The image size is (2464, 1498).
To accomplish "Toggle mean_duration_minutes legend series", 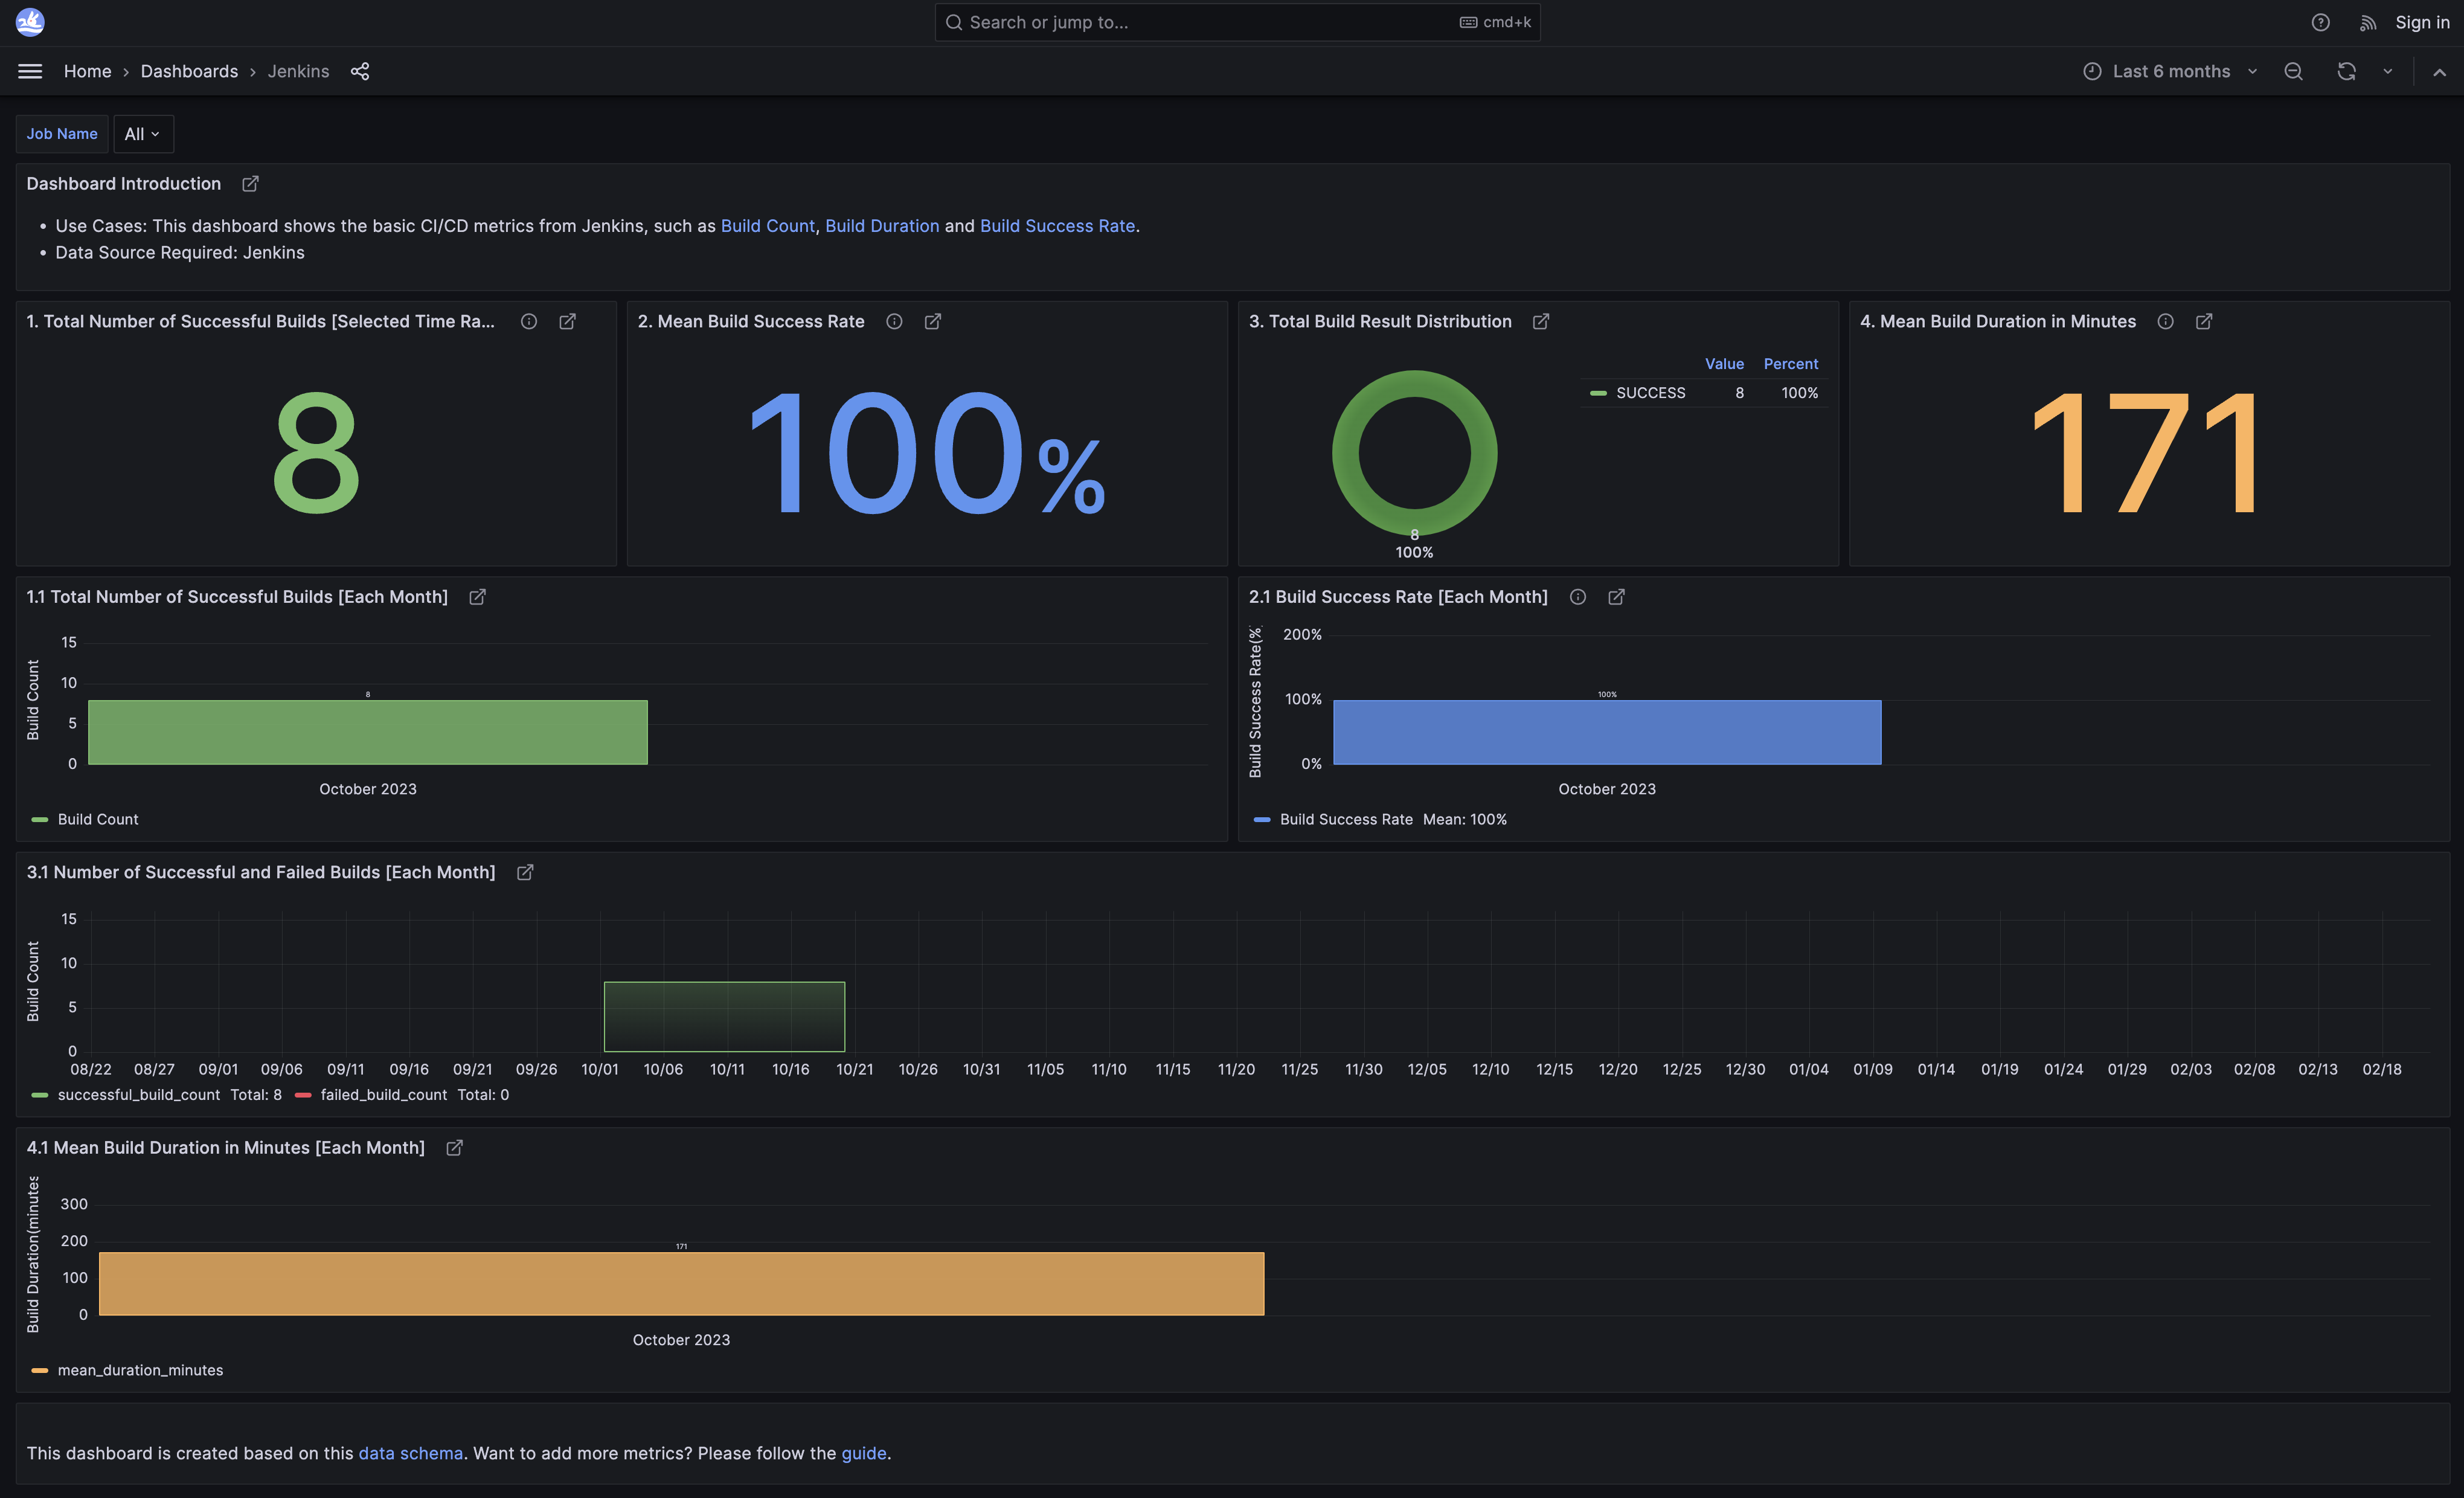I will pos(140,1370).
